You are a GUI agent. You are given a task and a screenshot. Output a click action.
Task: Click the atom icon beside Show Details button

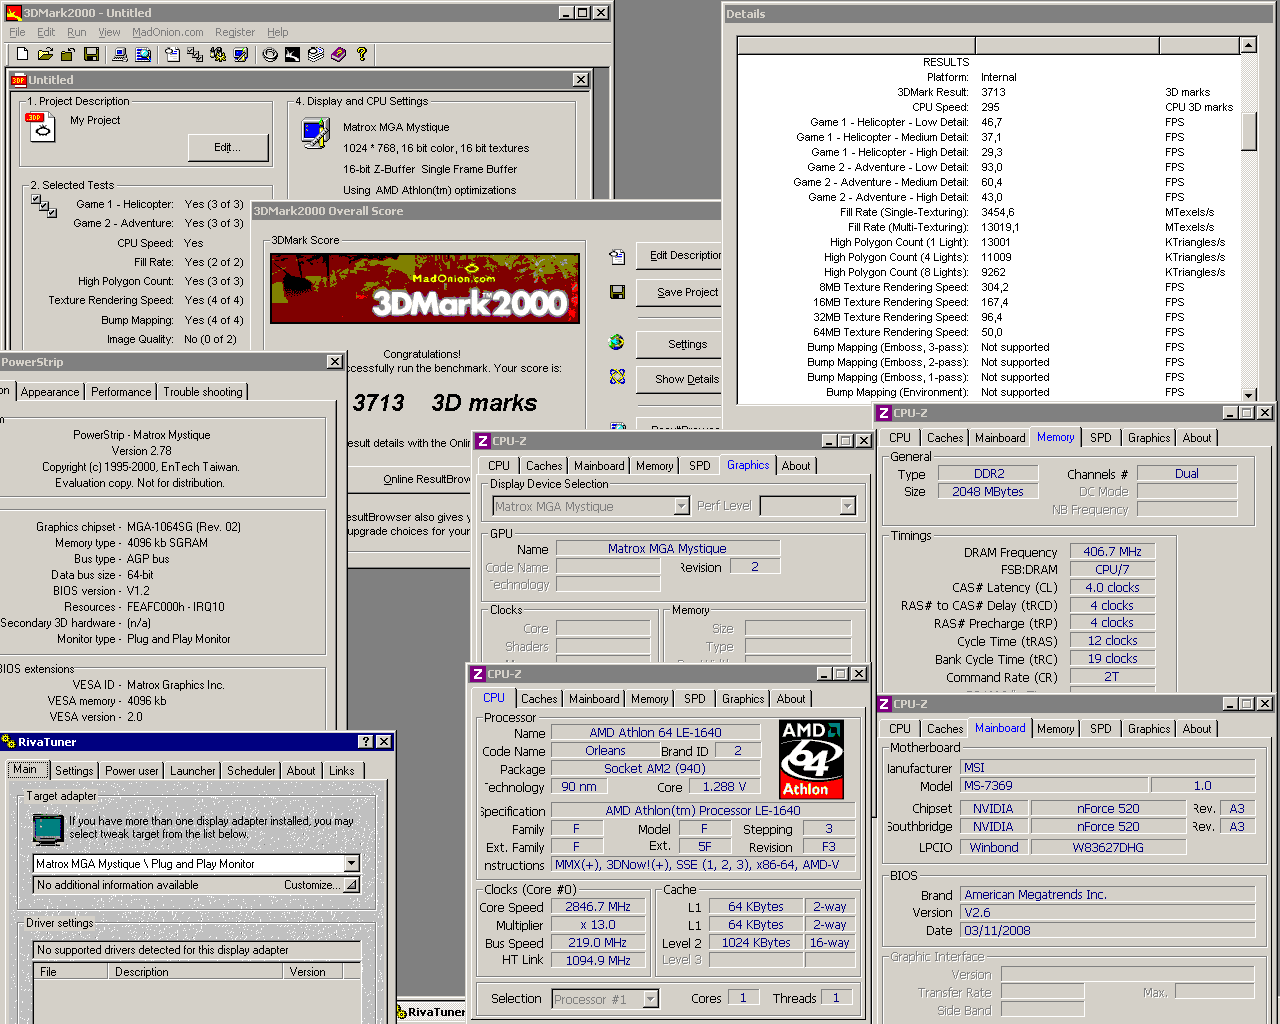click(617, 377)
